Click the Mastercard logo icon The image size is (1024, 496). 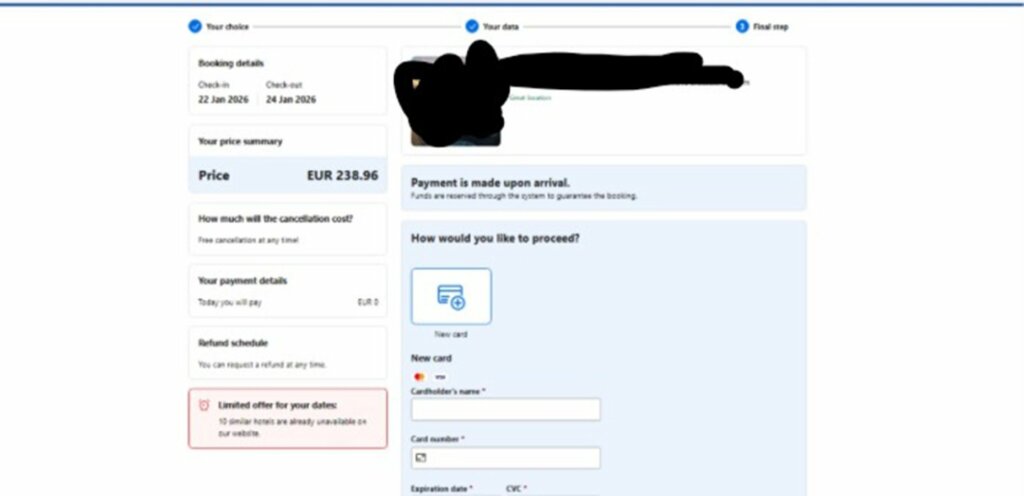(x=419, y=377)
